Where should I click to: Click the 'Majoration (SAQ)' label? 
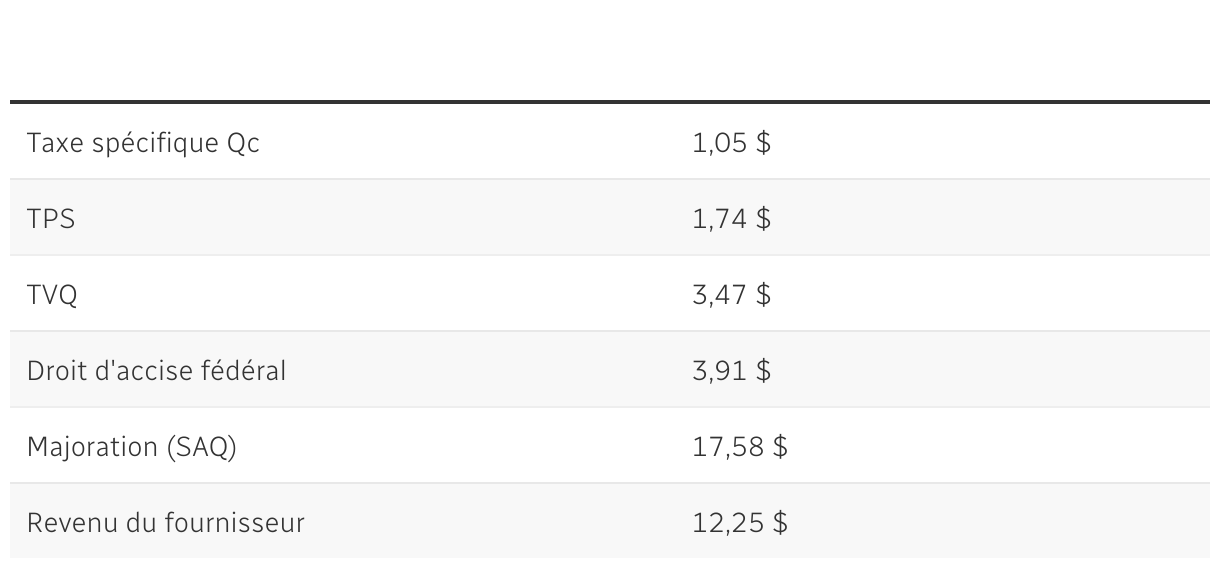tap(132, 447)
